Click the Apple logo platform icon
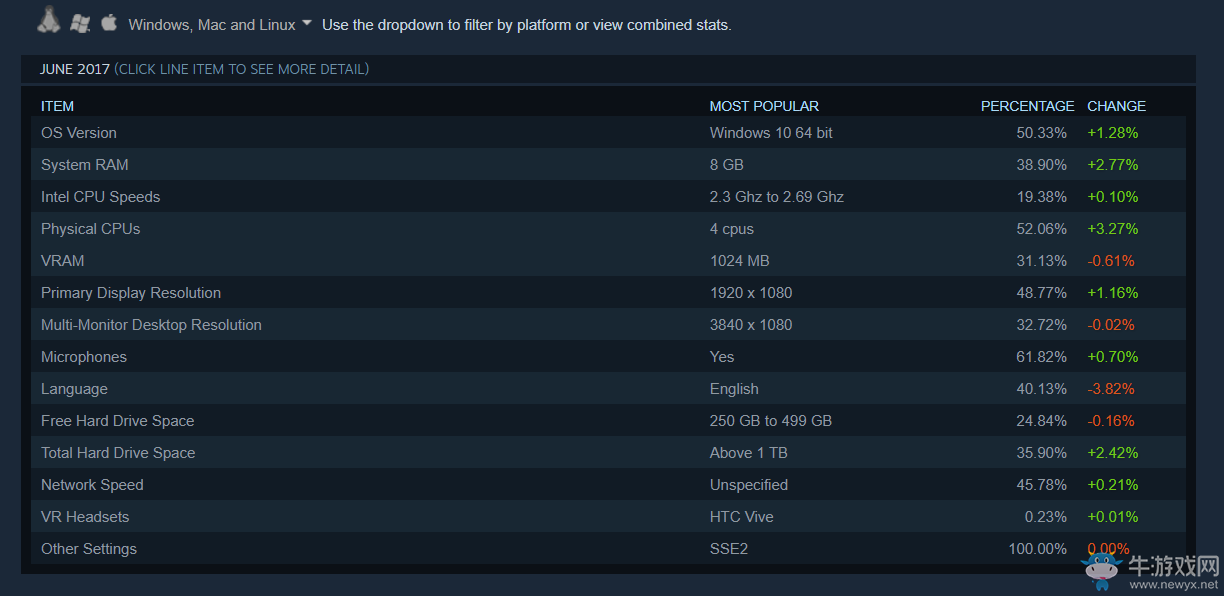 [109, 21]
